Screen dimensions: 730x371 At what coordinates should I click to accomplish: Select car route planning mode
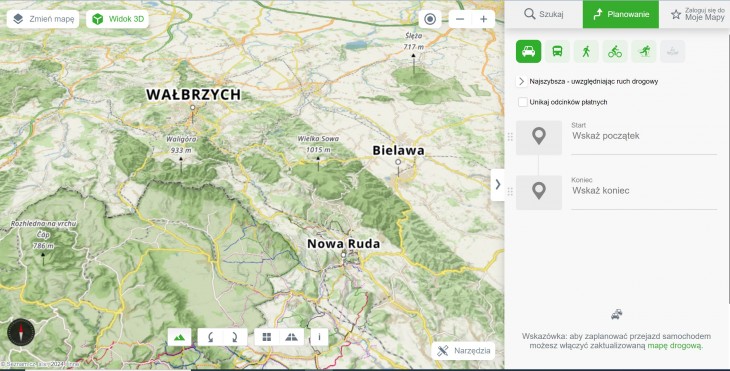tap(528, 51)
